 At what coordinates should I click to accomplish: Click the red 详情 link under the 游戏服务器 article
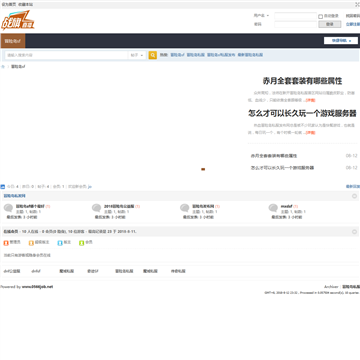pos(311,133)
